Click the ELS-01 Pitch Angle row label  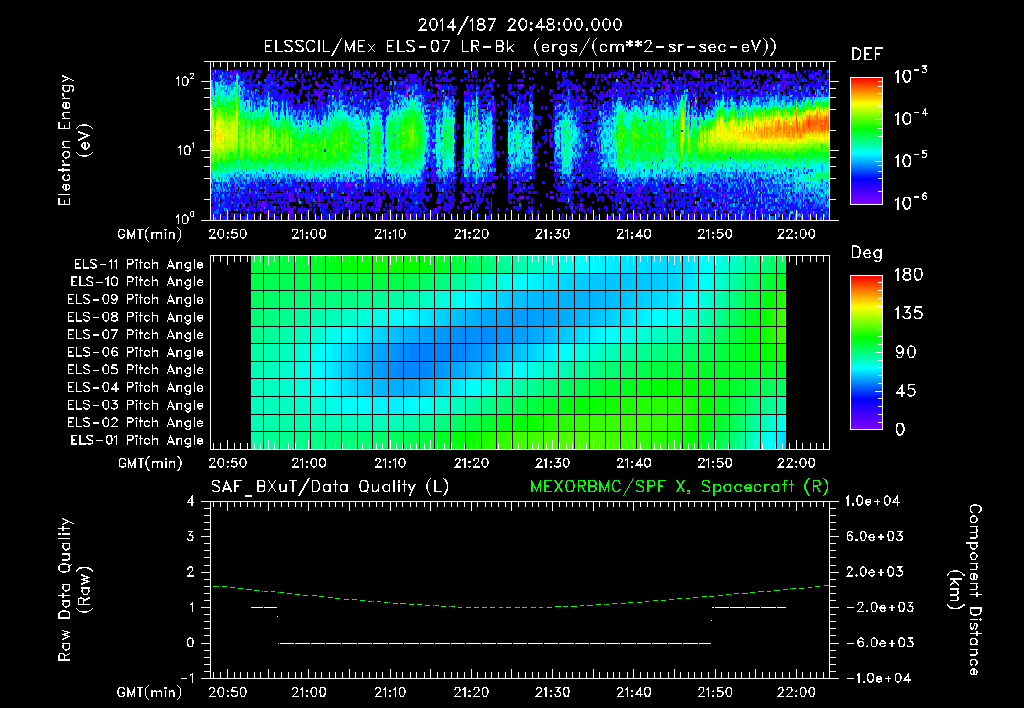pyautogui.click(x=137, y=440)
